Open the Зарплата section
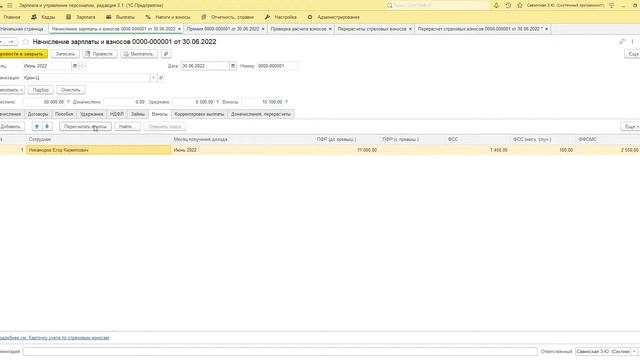This screenshot has height=360, width=640. [x=81, y=17]
